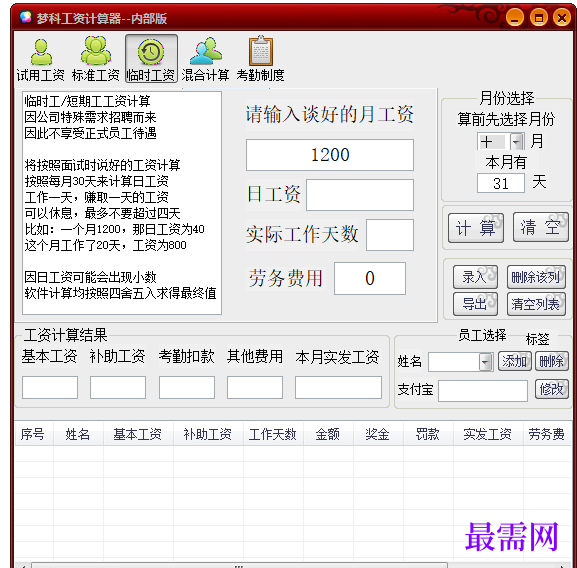
Task: Click the 奖金 column header
Action: [378, 434]
